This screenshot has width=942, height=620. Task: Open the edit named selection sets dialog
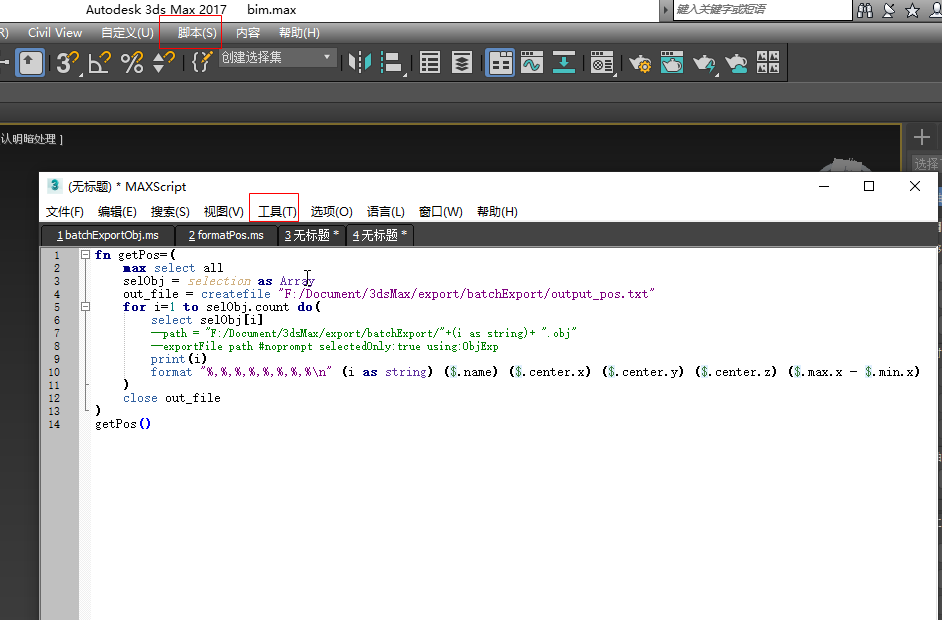[202, 62]
